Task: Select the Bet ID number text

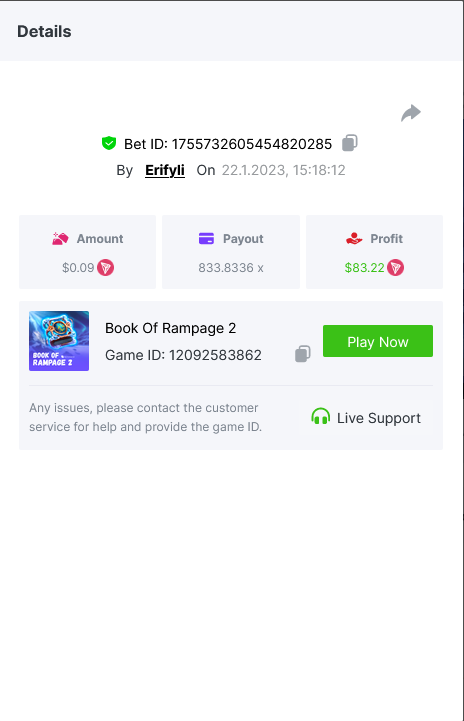Action: tap(252, 144)
